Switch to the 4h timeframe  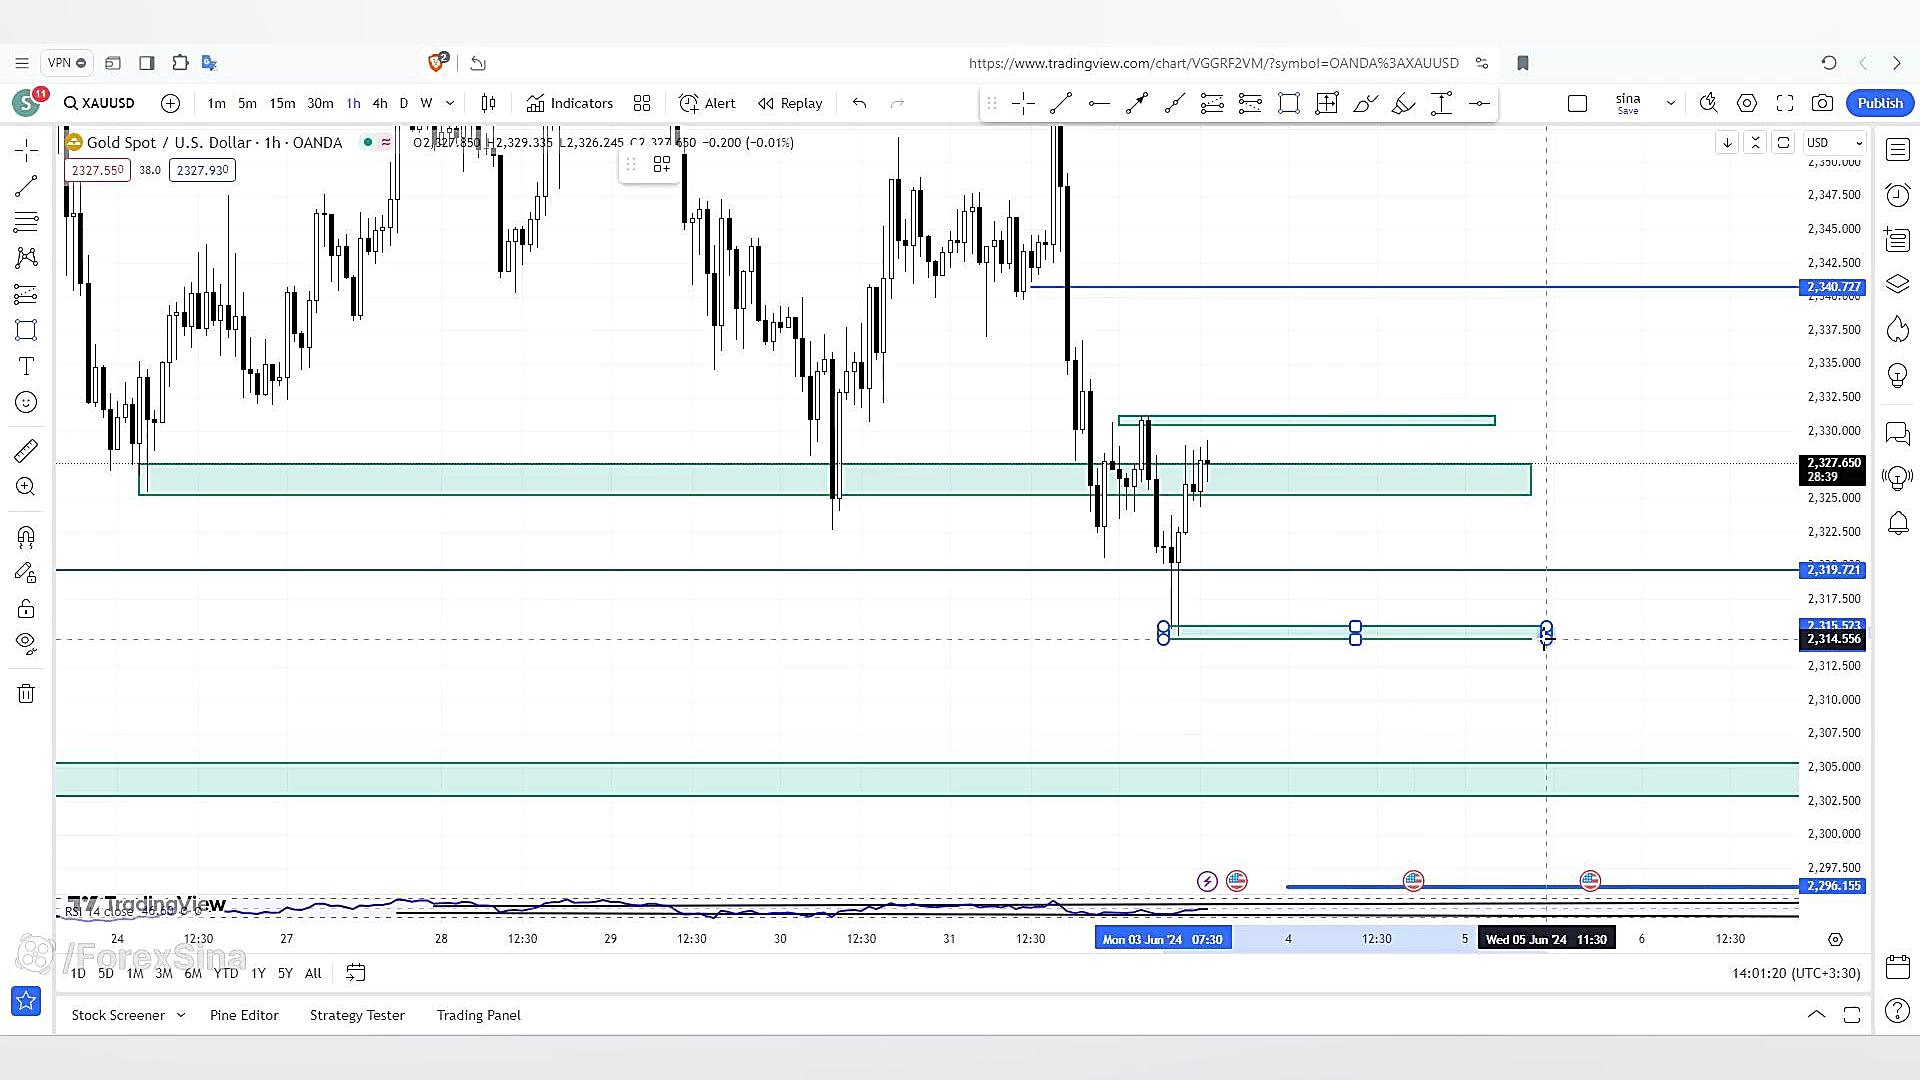click(x=380, y=103)
